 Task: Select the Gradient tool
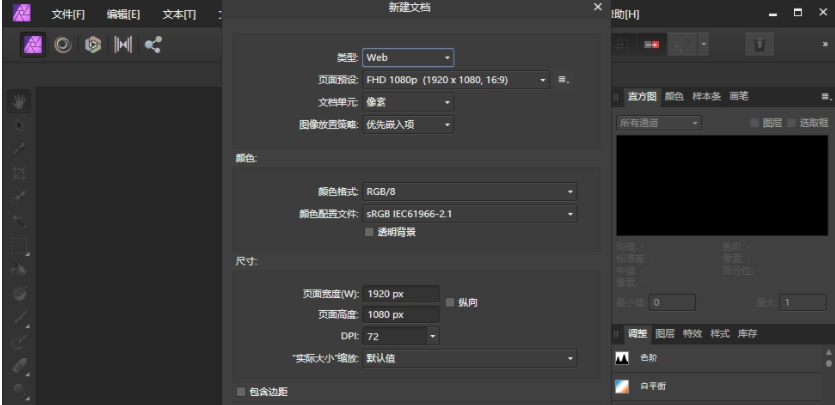20,293
